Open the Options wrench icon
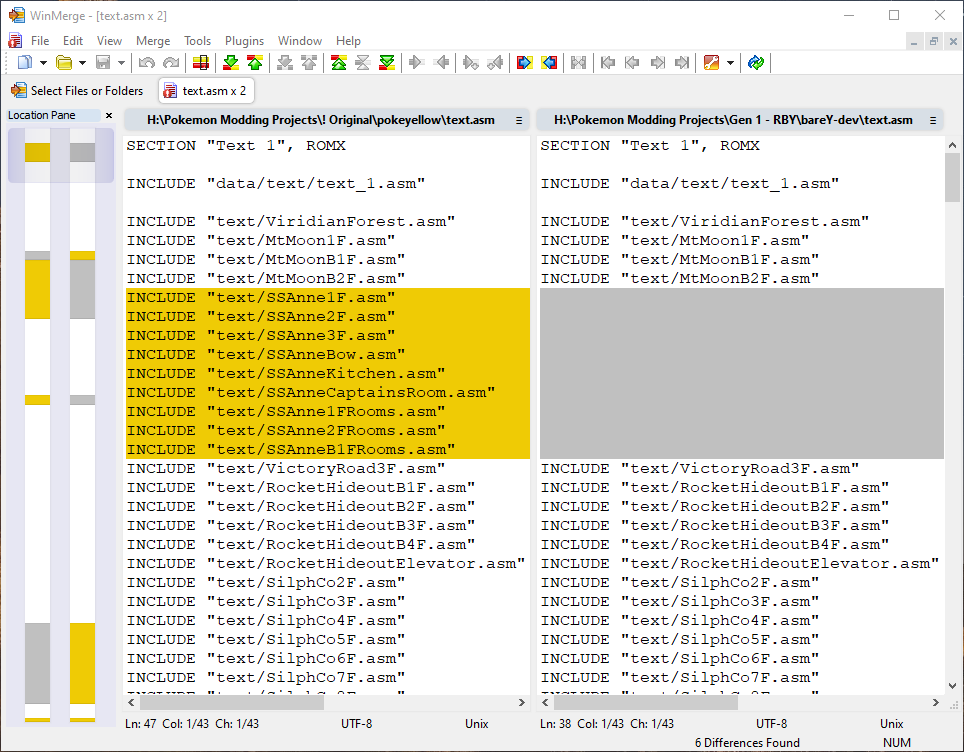964x752 pixels. 711,62
